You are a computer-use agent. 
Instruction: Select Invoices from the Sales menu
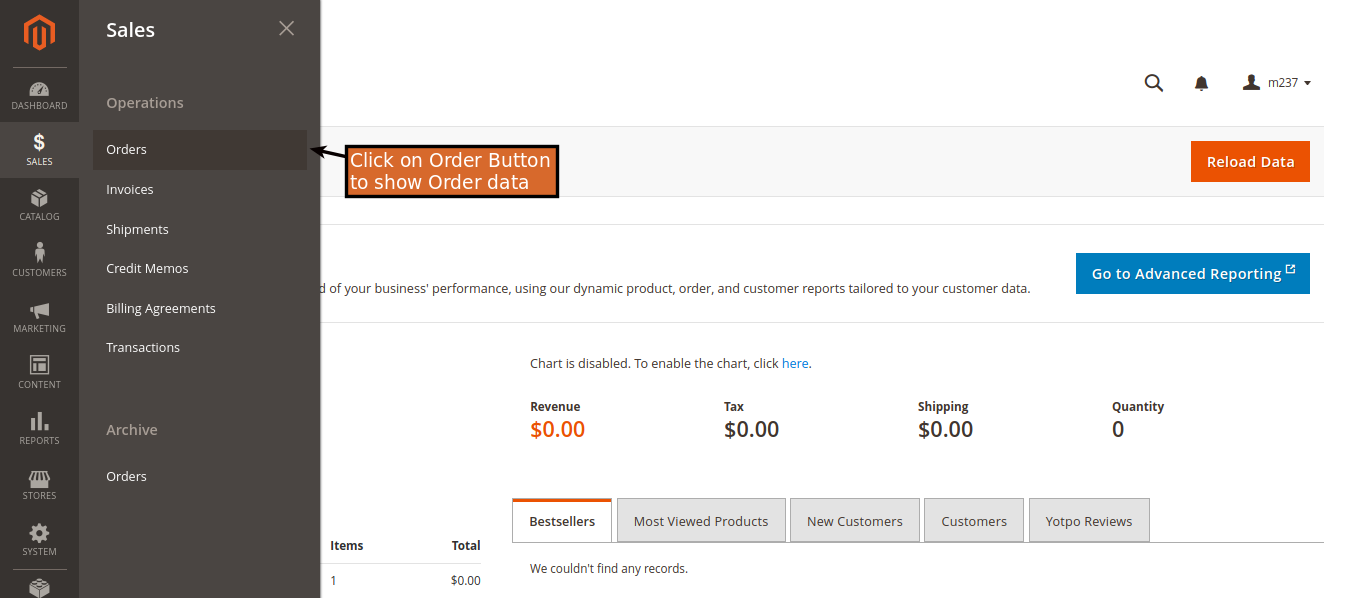[x=131, y=189]
